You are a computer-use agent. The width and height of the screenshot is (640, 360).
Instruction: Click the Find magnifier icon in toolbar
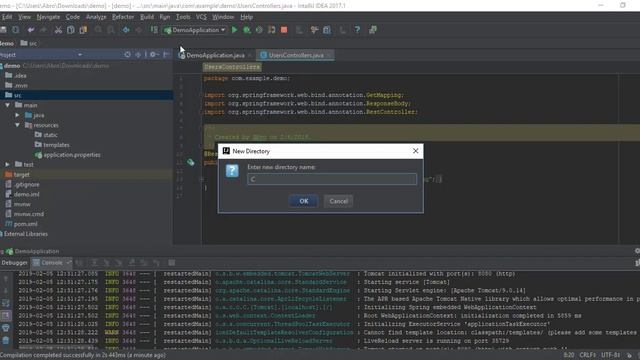tap(98, 30)
